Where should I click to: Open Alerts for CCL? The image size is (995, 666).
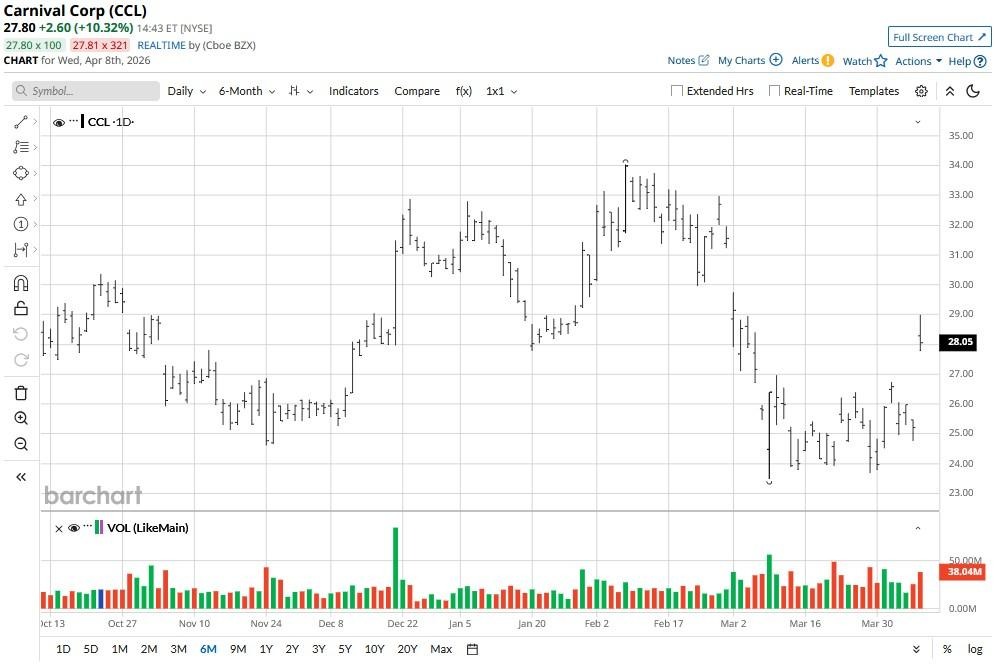(x=813, y=61)
